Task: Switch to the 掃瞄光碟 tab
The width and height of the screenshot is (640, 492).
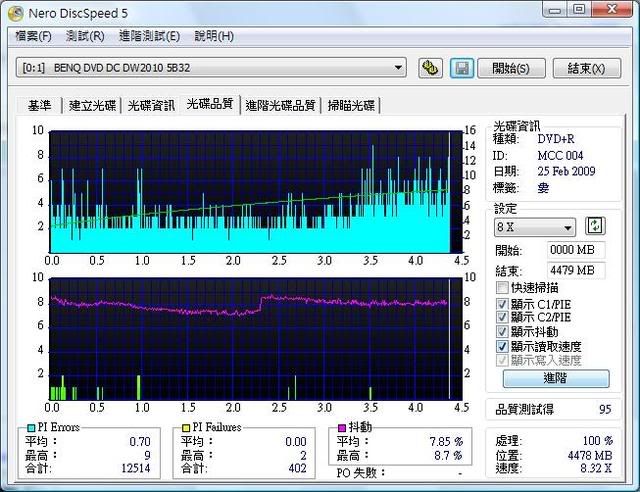Action: point(351,105)
